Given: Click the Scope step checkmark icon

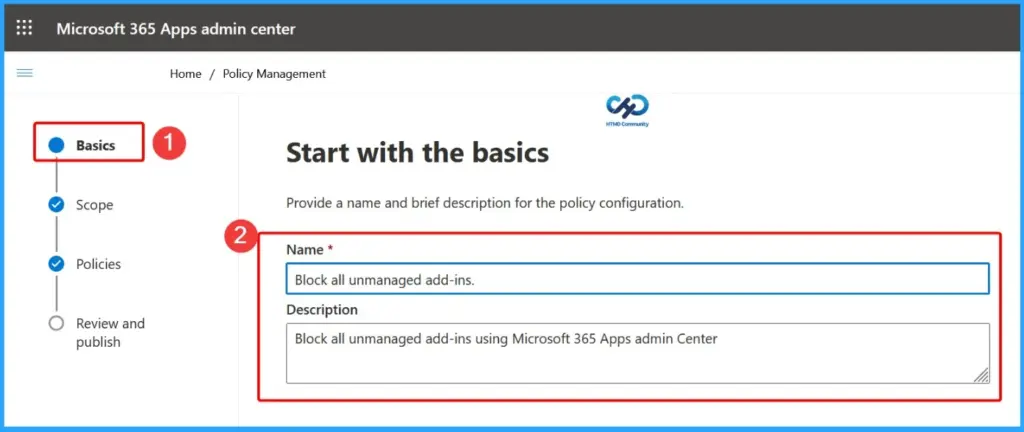Looking at the screenshot, I should click(x=56, y=205).
